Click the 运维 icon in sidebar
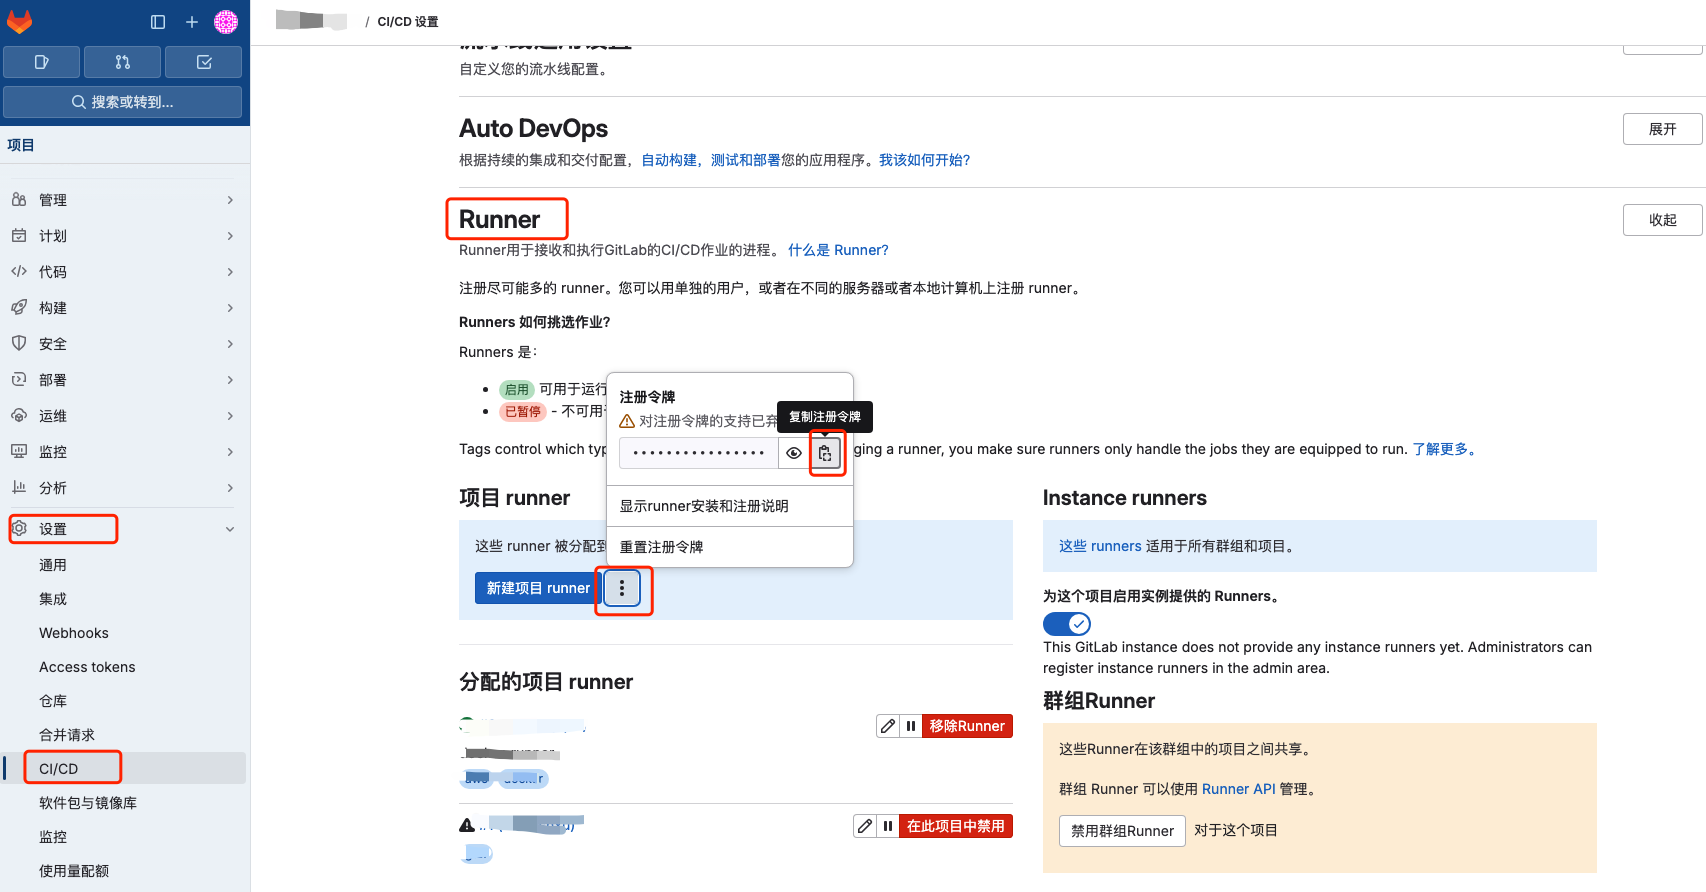This screenshot has height=892, width=1706. point(19,416)
